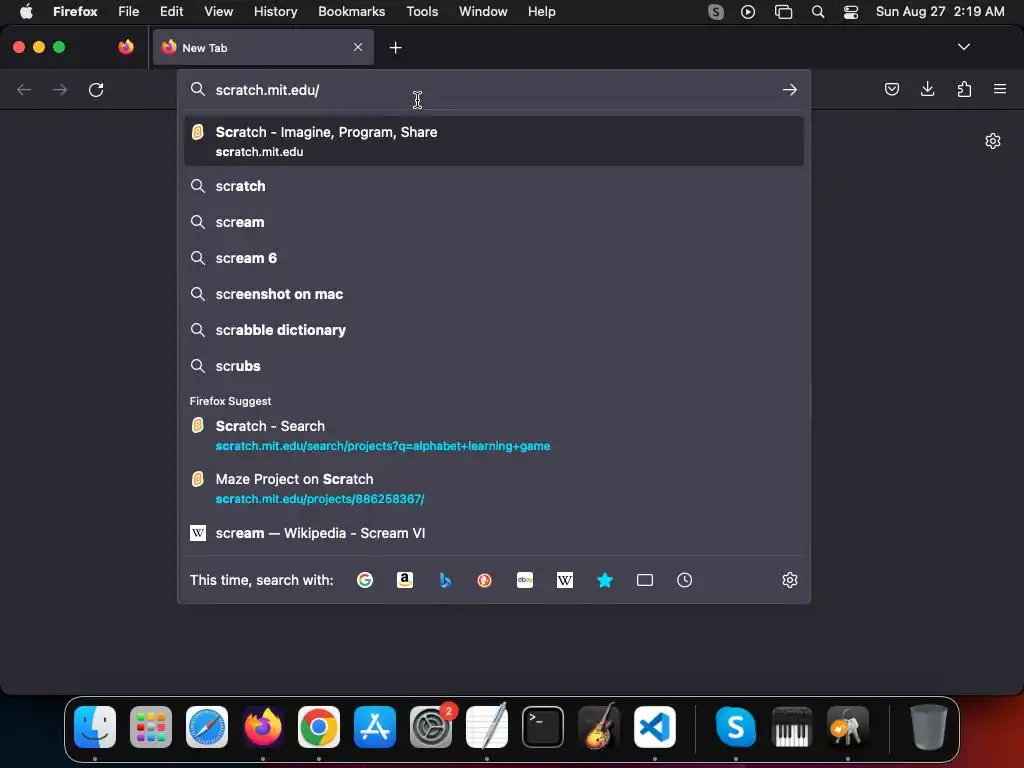The height and width of the screenshot is (768, 1024).
Task: Open the Window menu
Action: pos(483,12)
